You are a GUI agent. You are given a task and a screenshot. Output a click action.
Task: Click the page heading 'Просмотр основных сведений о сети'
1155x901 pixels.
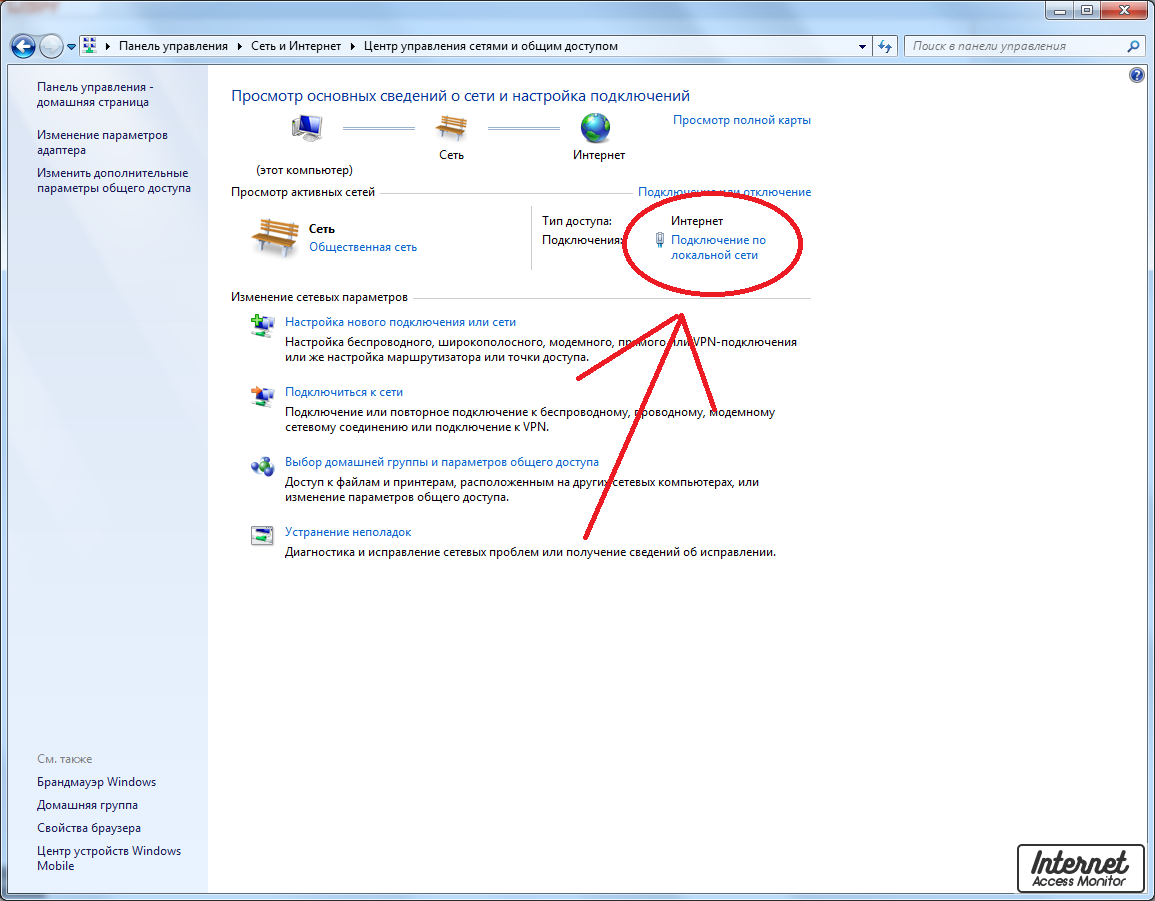[x=460, y=96]
